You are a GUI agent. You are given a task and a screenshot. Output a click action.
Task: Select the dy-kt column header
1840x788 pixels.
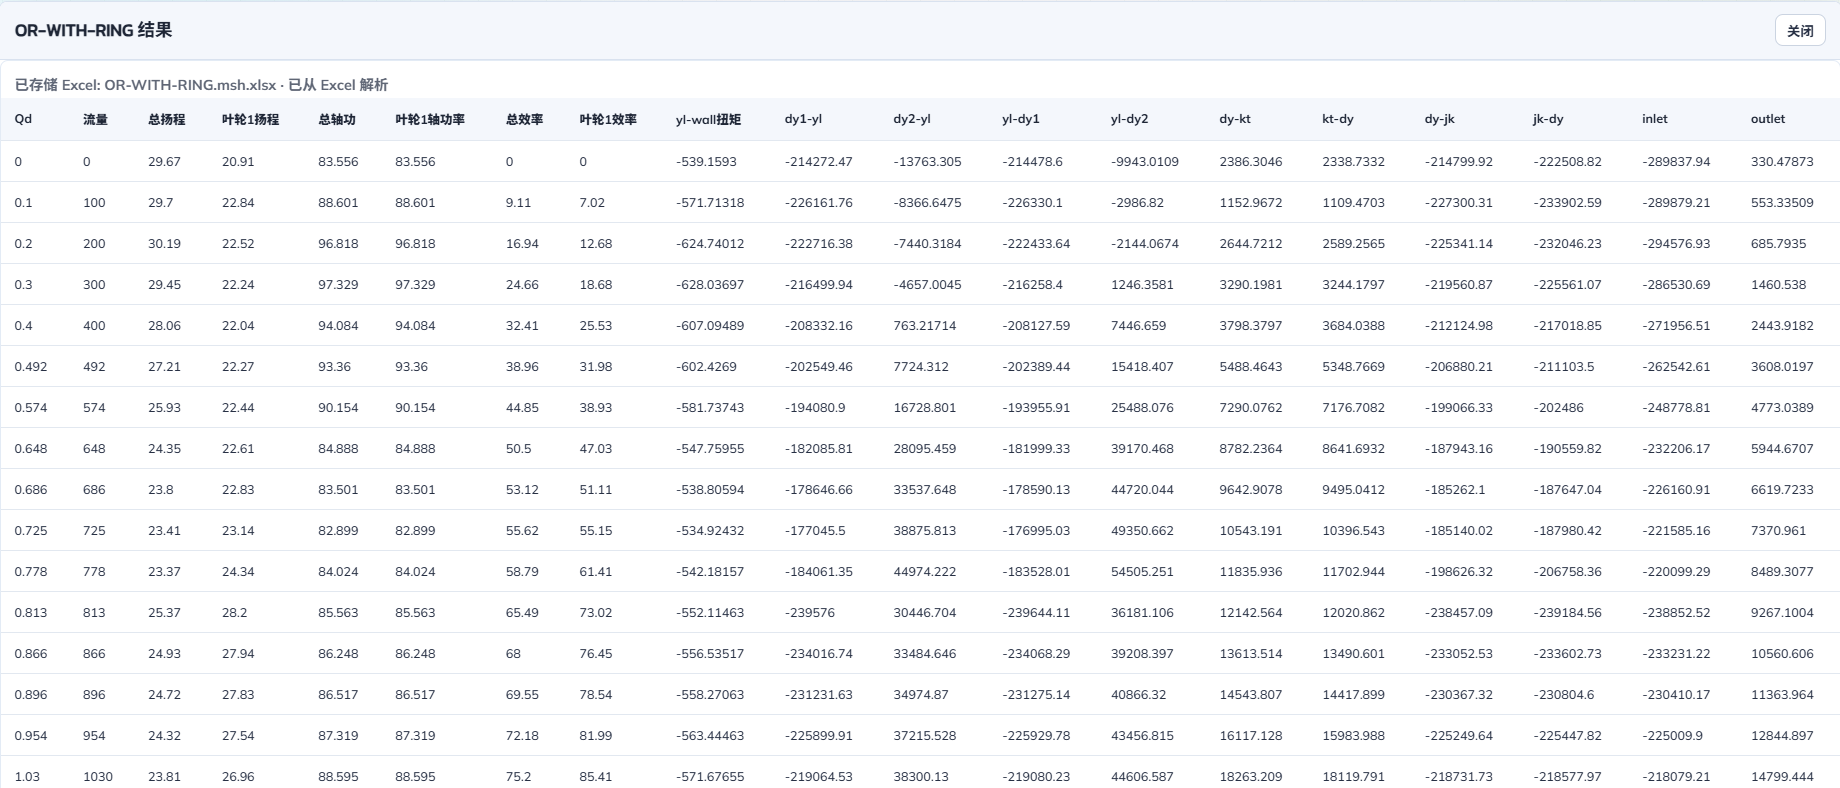(1235, 119)
